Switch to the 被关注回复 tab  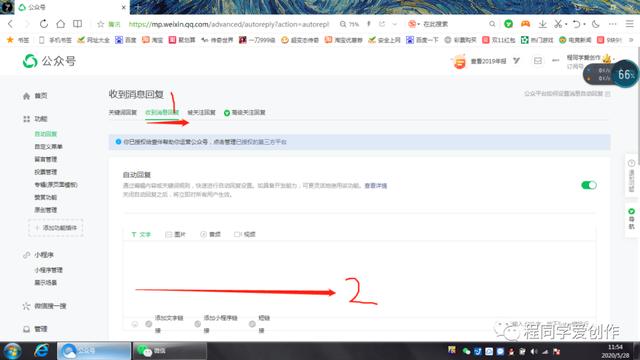pyautogui.click(x=201, y=112)
